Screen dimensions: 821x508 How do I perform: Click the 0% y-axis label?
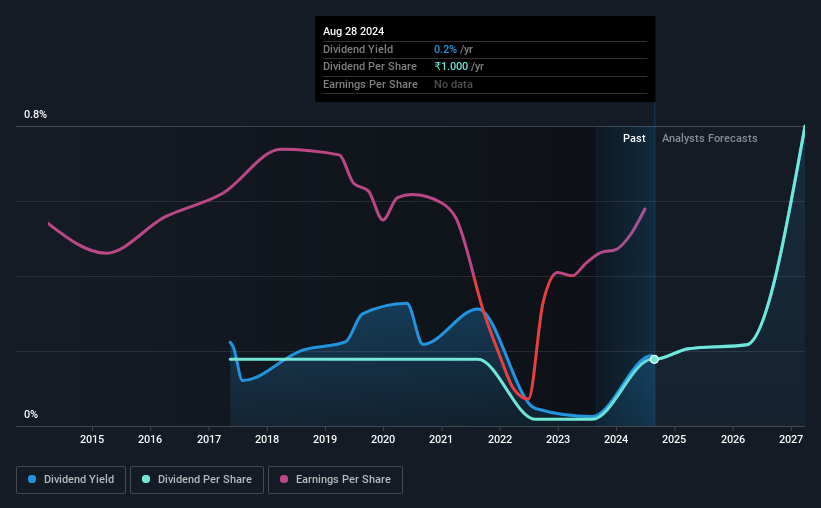(31, 415)
